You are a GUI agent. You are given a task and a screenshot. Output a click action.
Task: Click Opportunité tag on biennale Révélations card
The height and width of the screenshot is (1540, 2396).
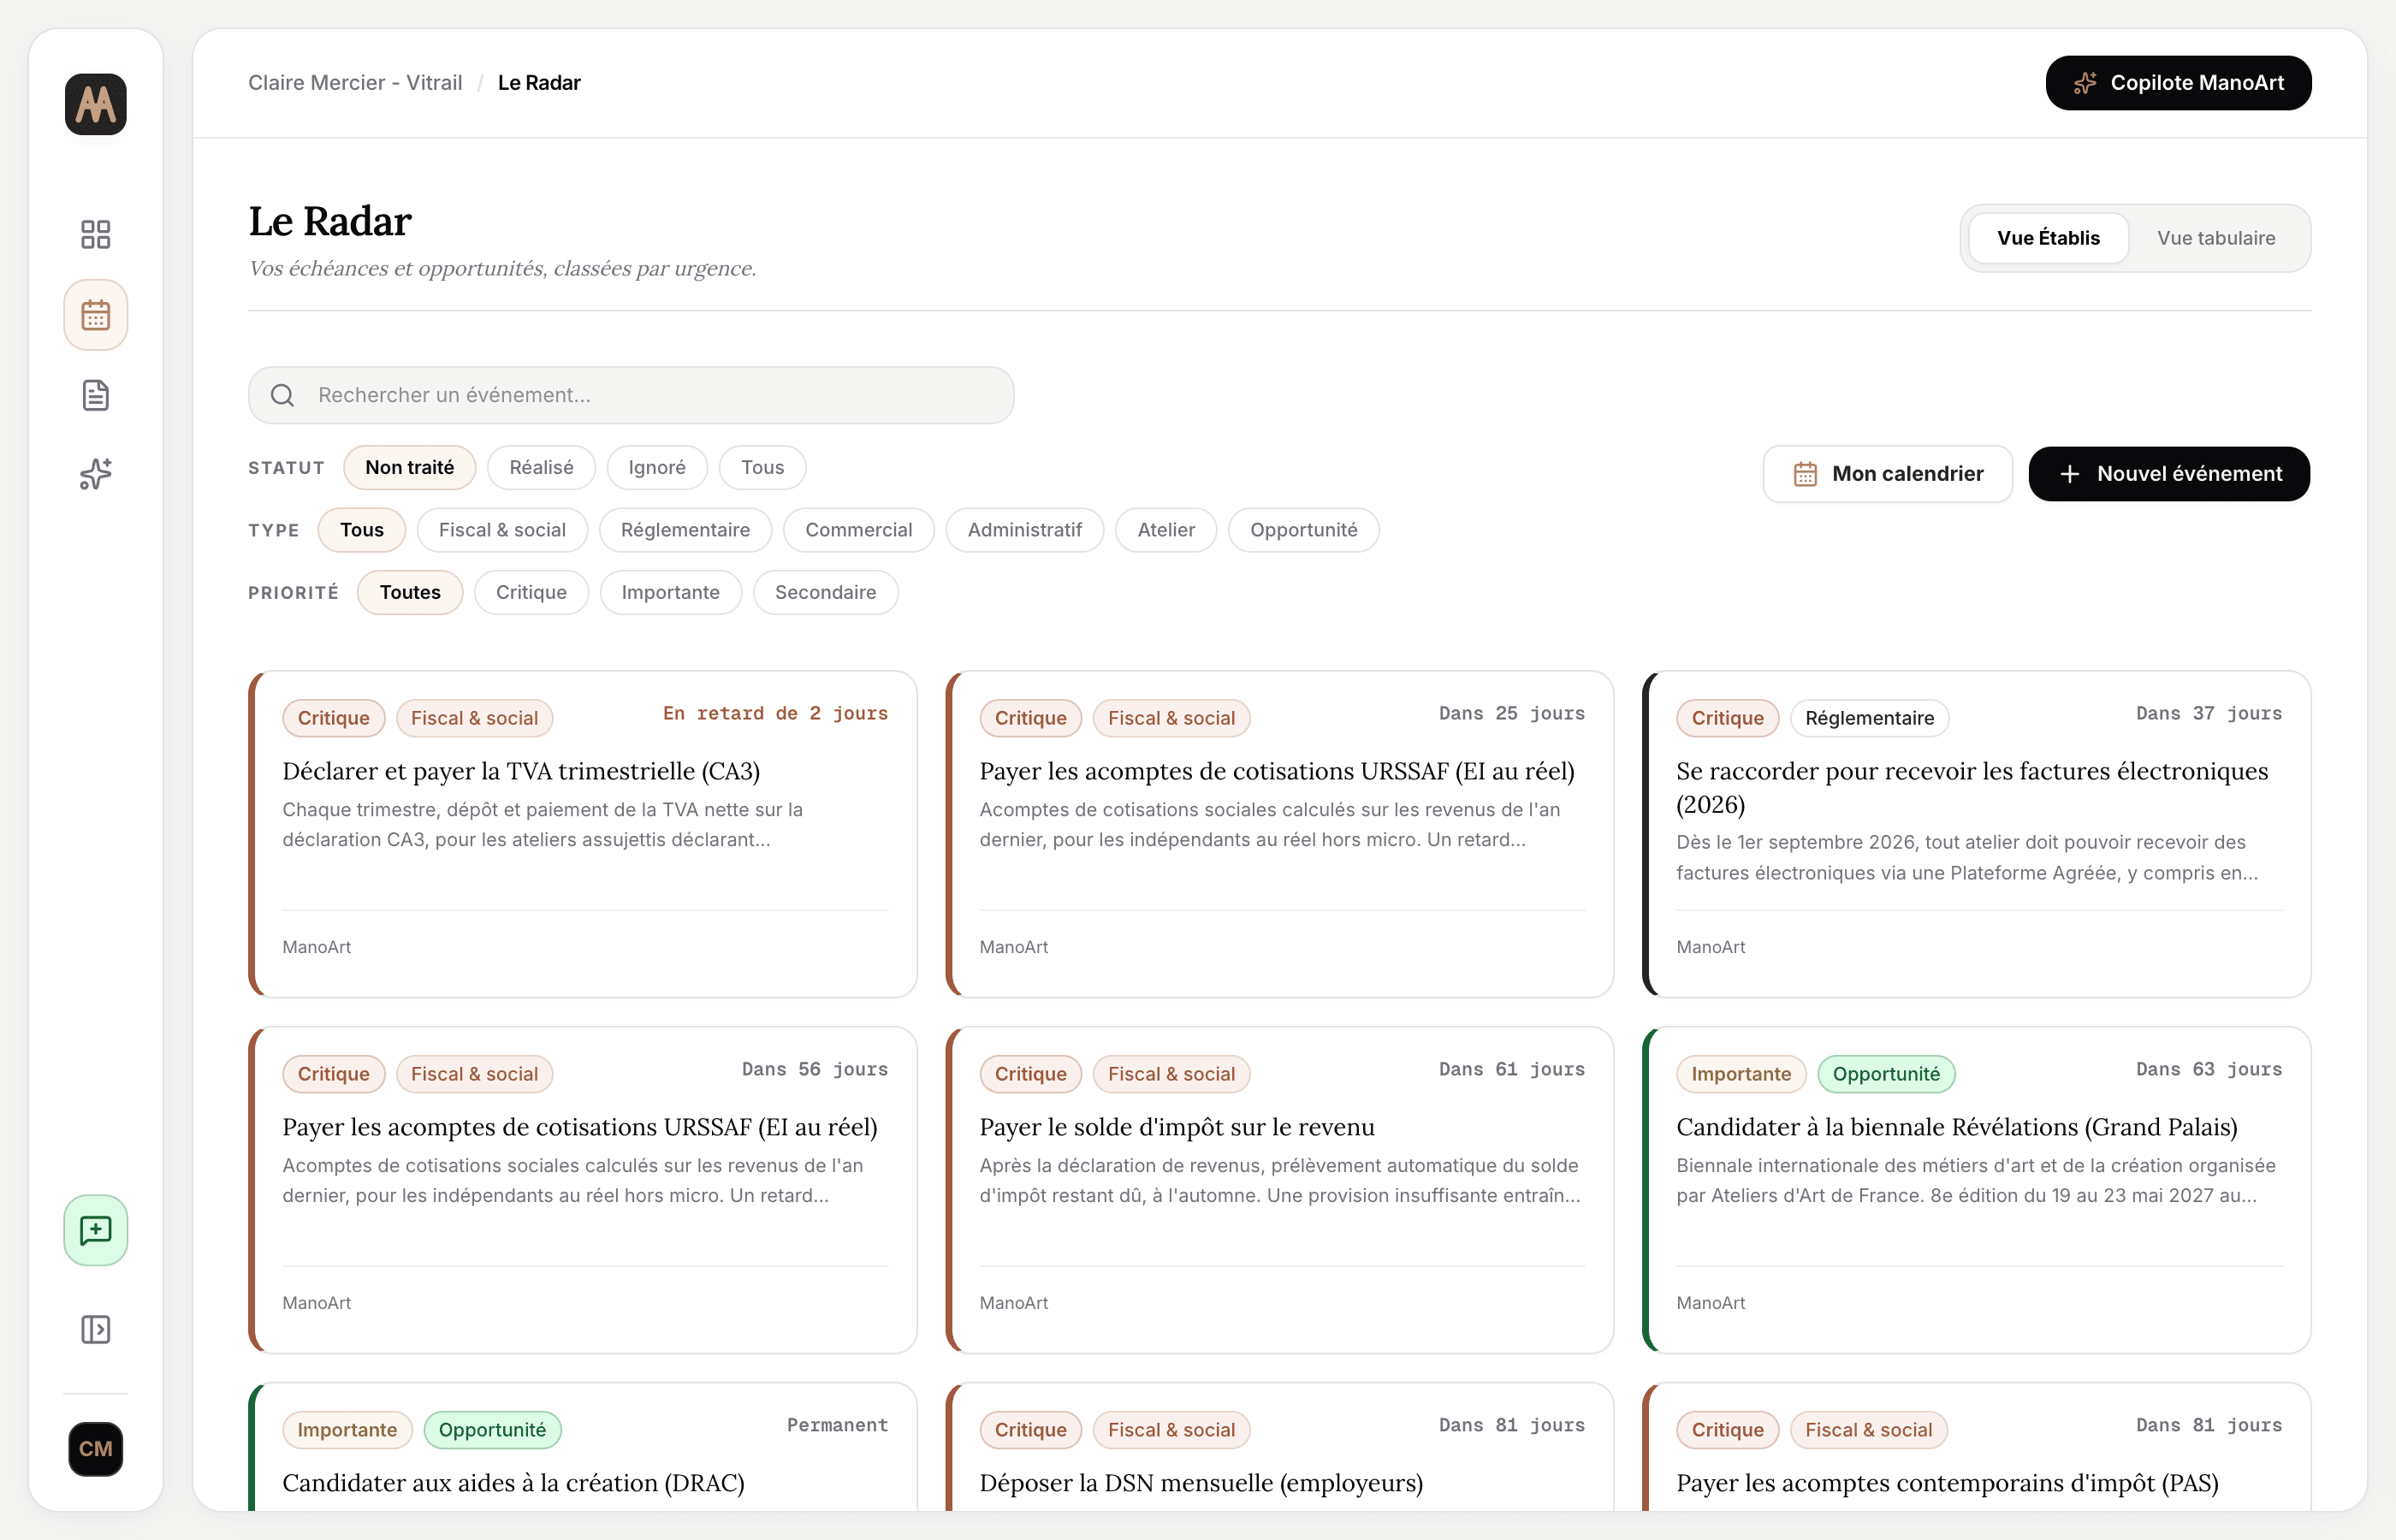[1886, 1074]
